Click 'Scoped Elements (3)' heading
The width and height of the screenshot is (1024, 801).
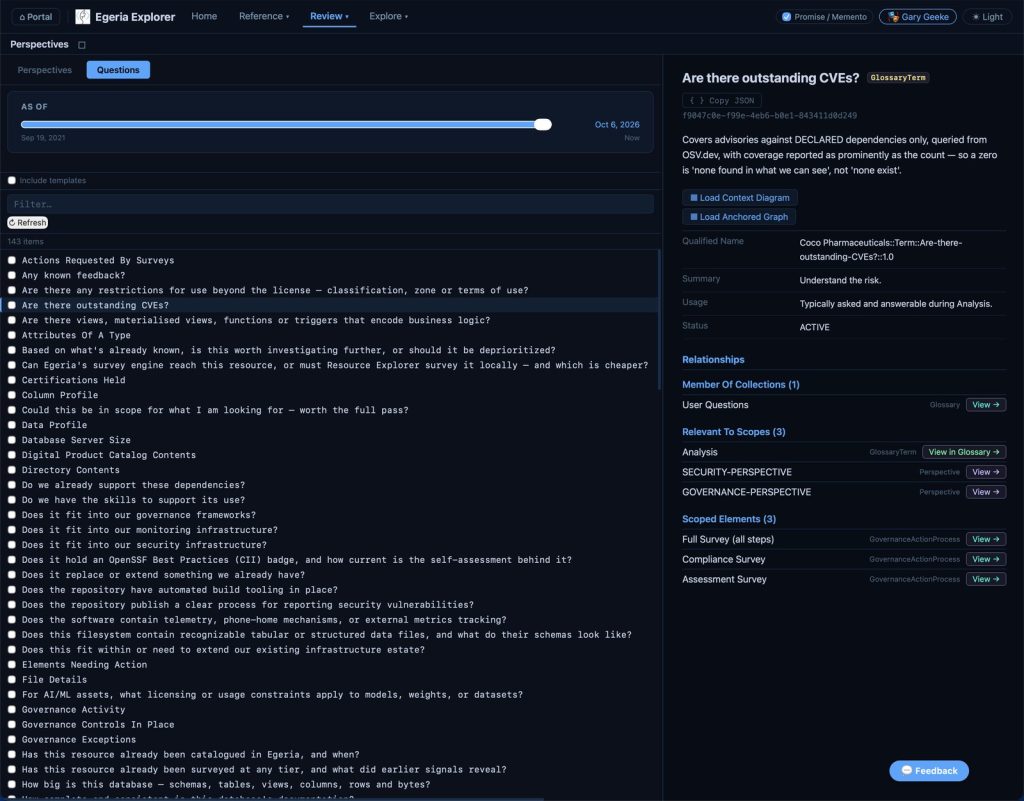click(x=729, y=519)
